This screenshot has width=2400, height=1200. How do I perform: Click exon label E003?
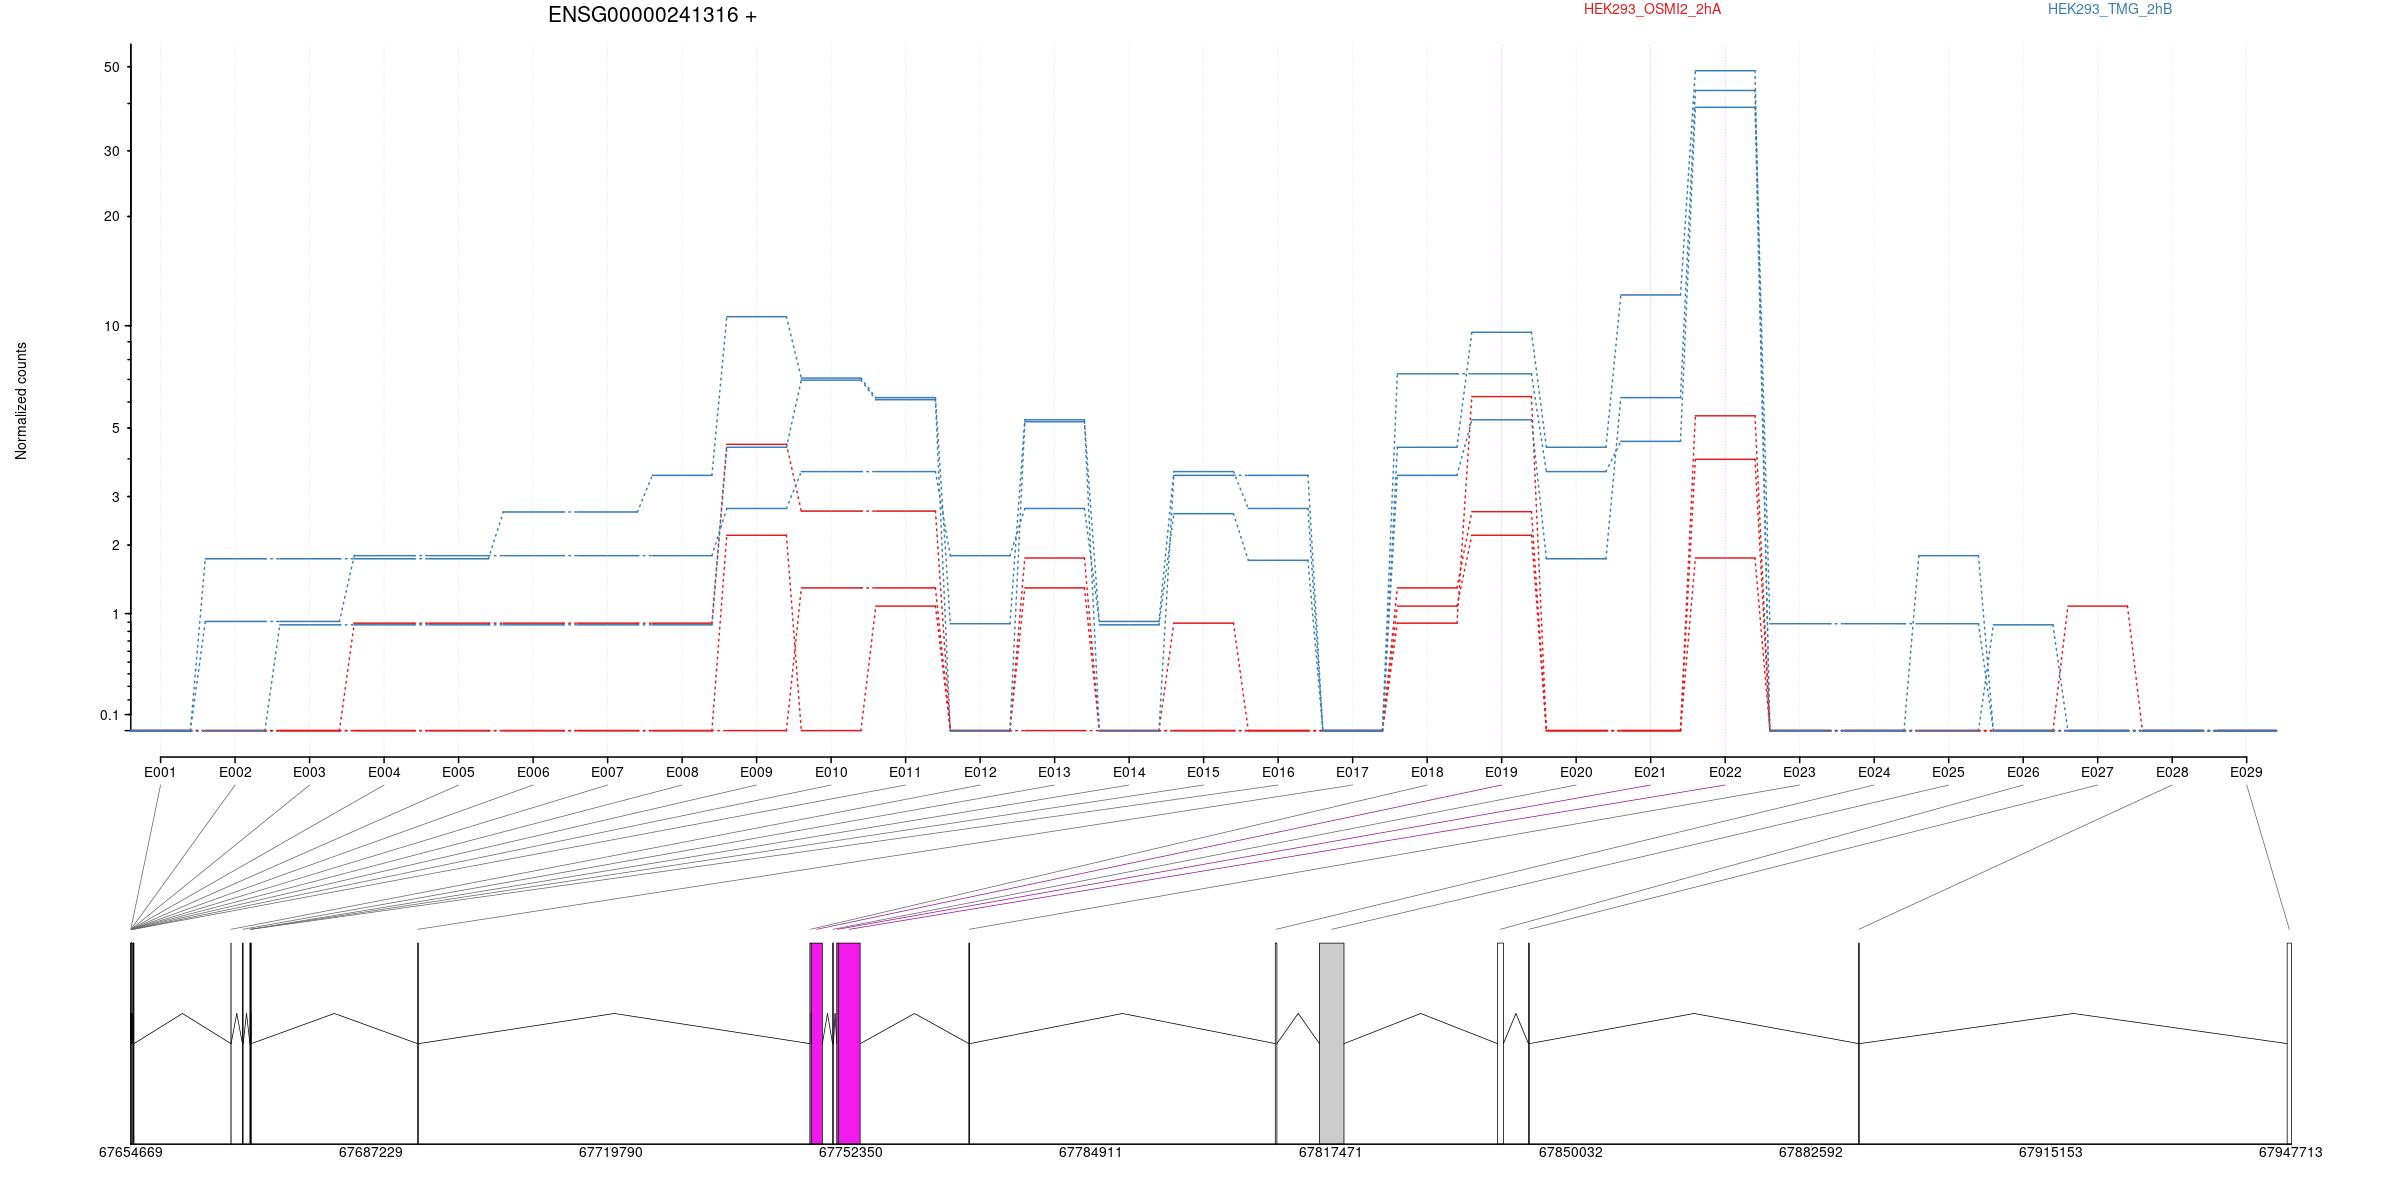tap(309, 772)
